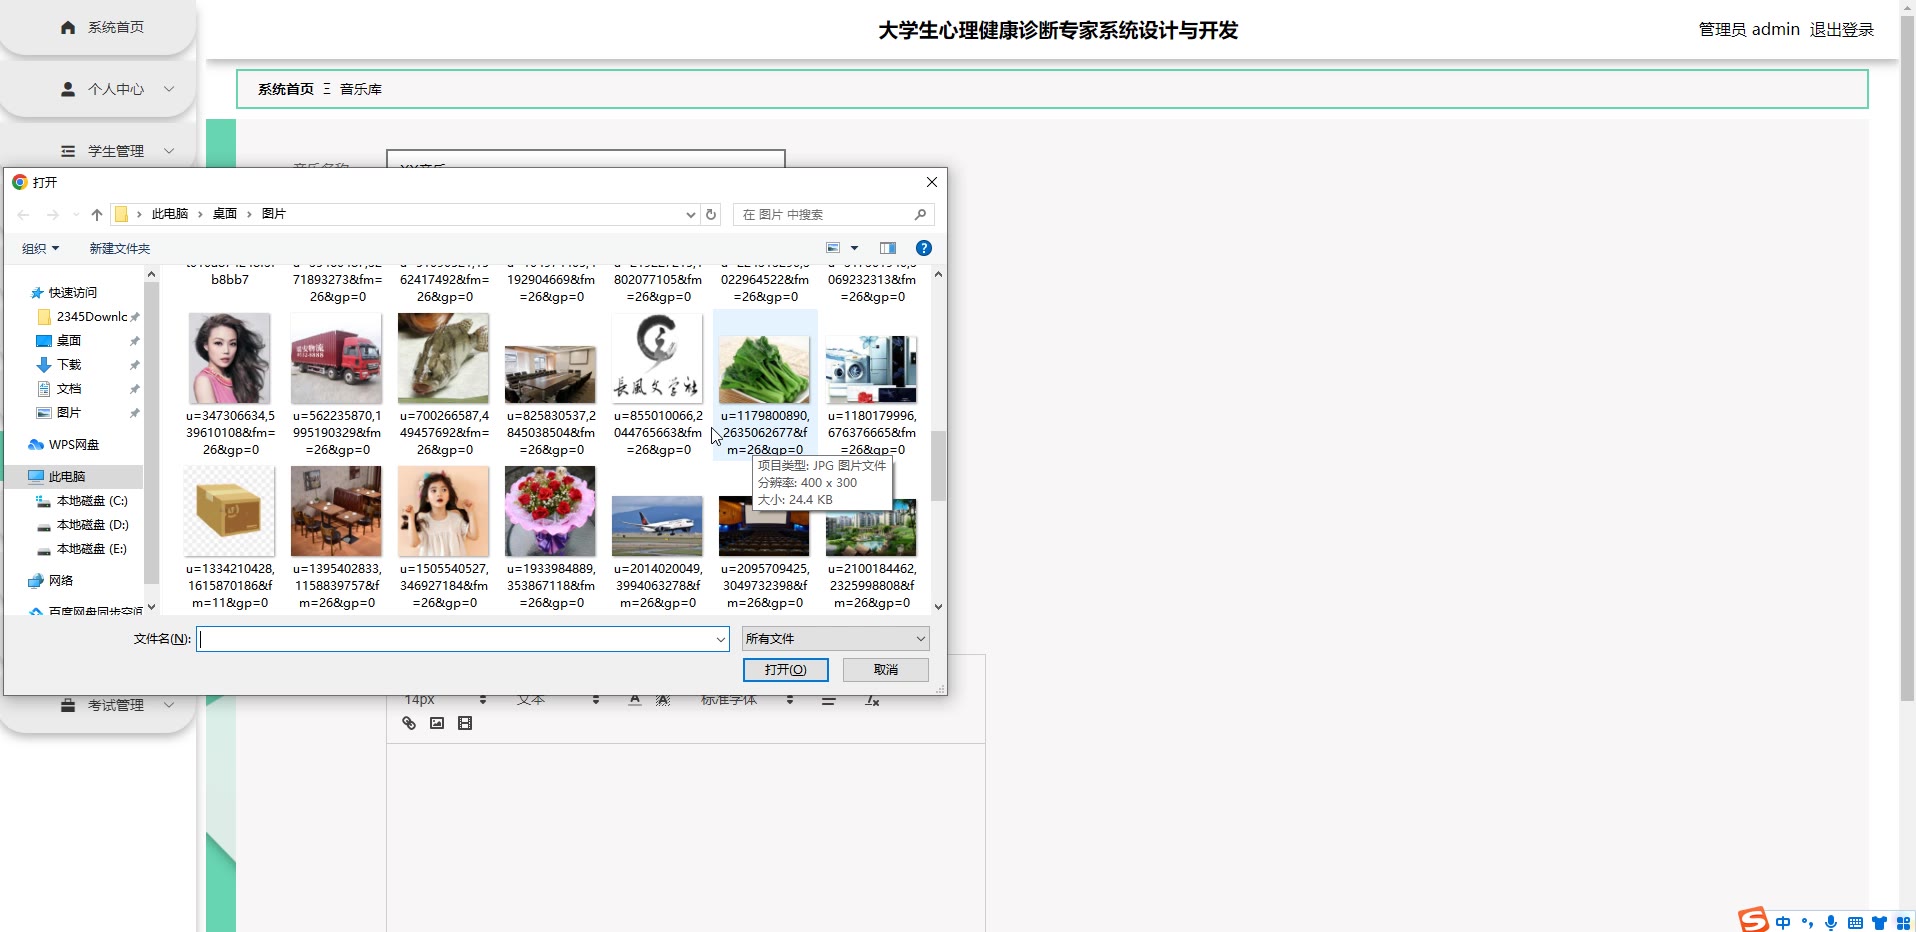Click the 文件名 input field
This screenshot has width=1916, height=932.
[462, 639]
